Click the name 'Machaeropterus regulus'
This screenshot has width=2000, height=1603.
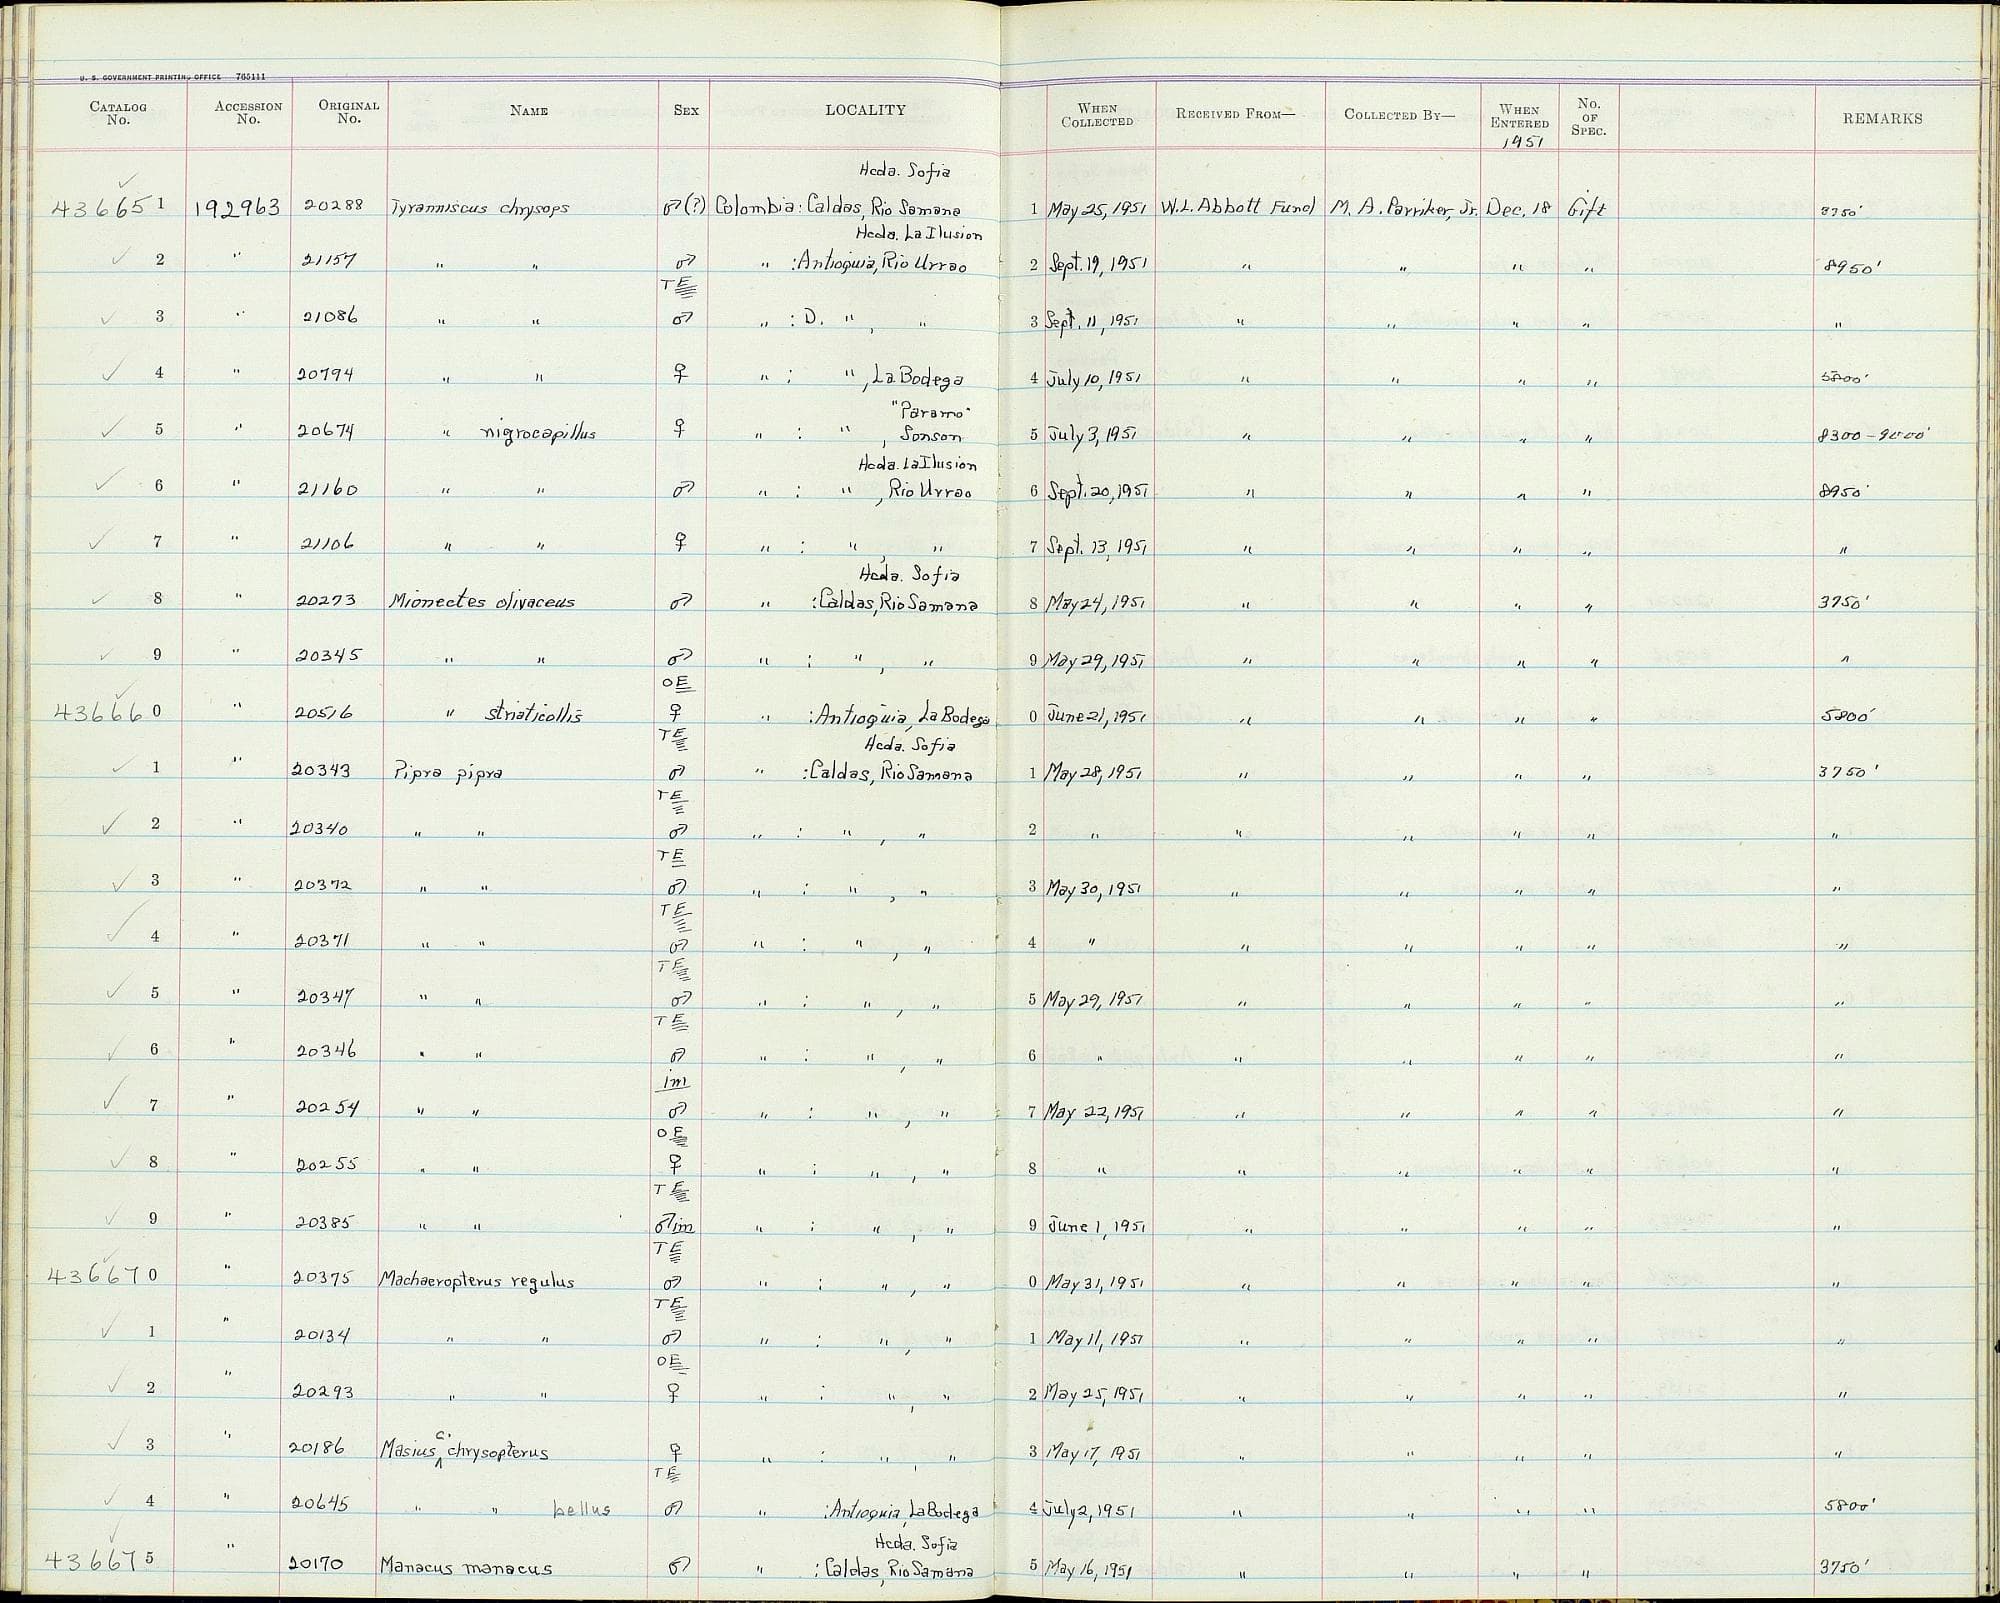point(477,1281)
